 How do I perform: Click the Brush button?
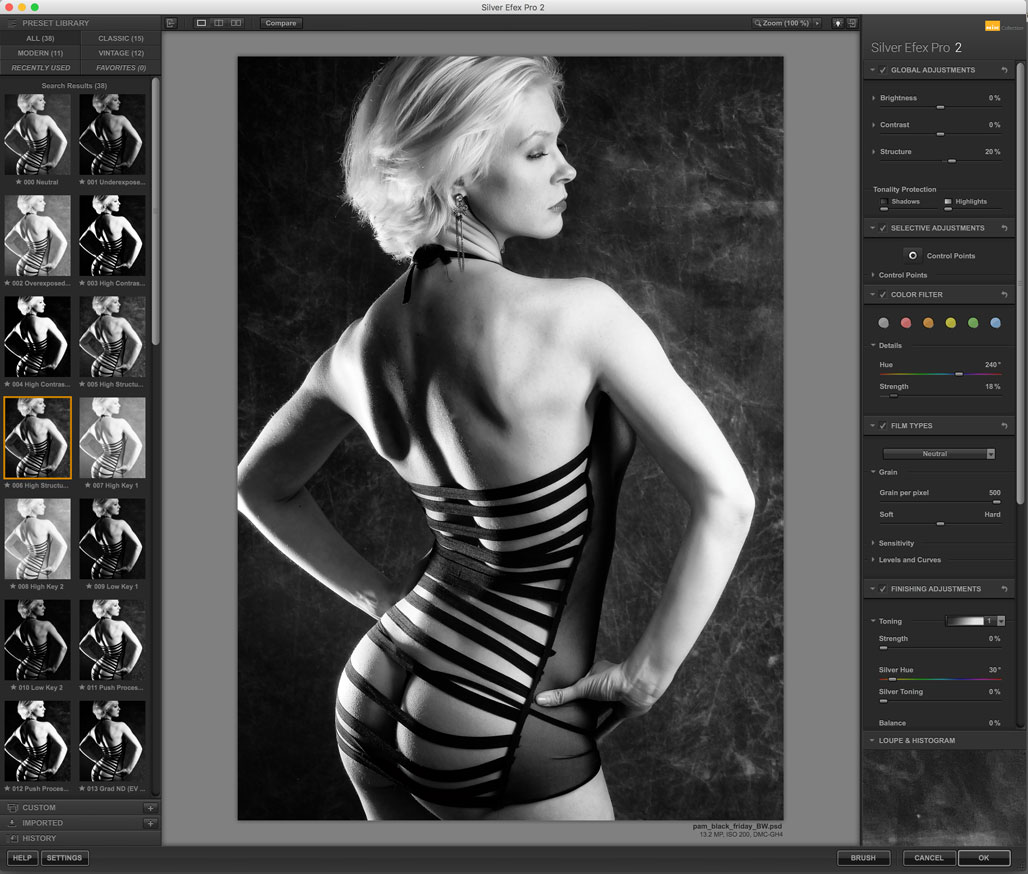click(x=863, y=858)
